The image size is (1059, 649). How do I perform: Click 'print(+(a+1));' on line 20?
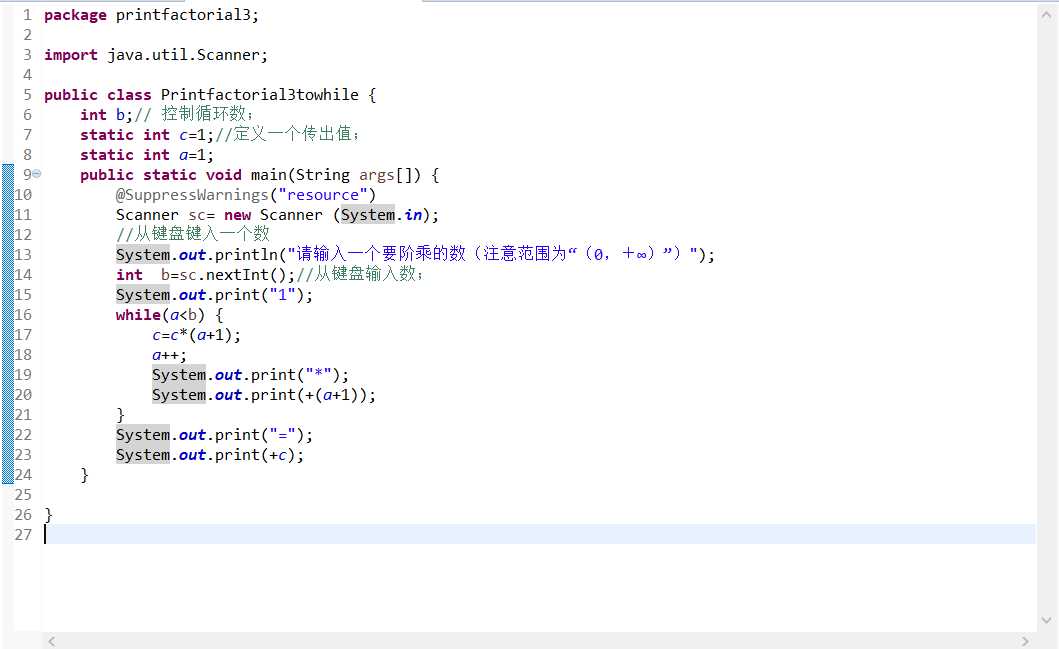coord(313,394)
